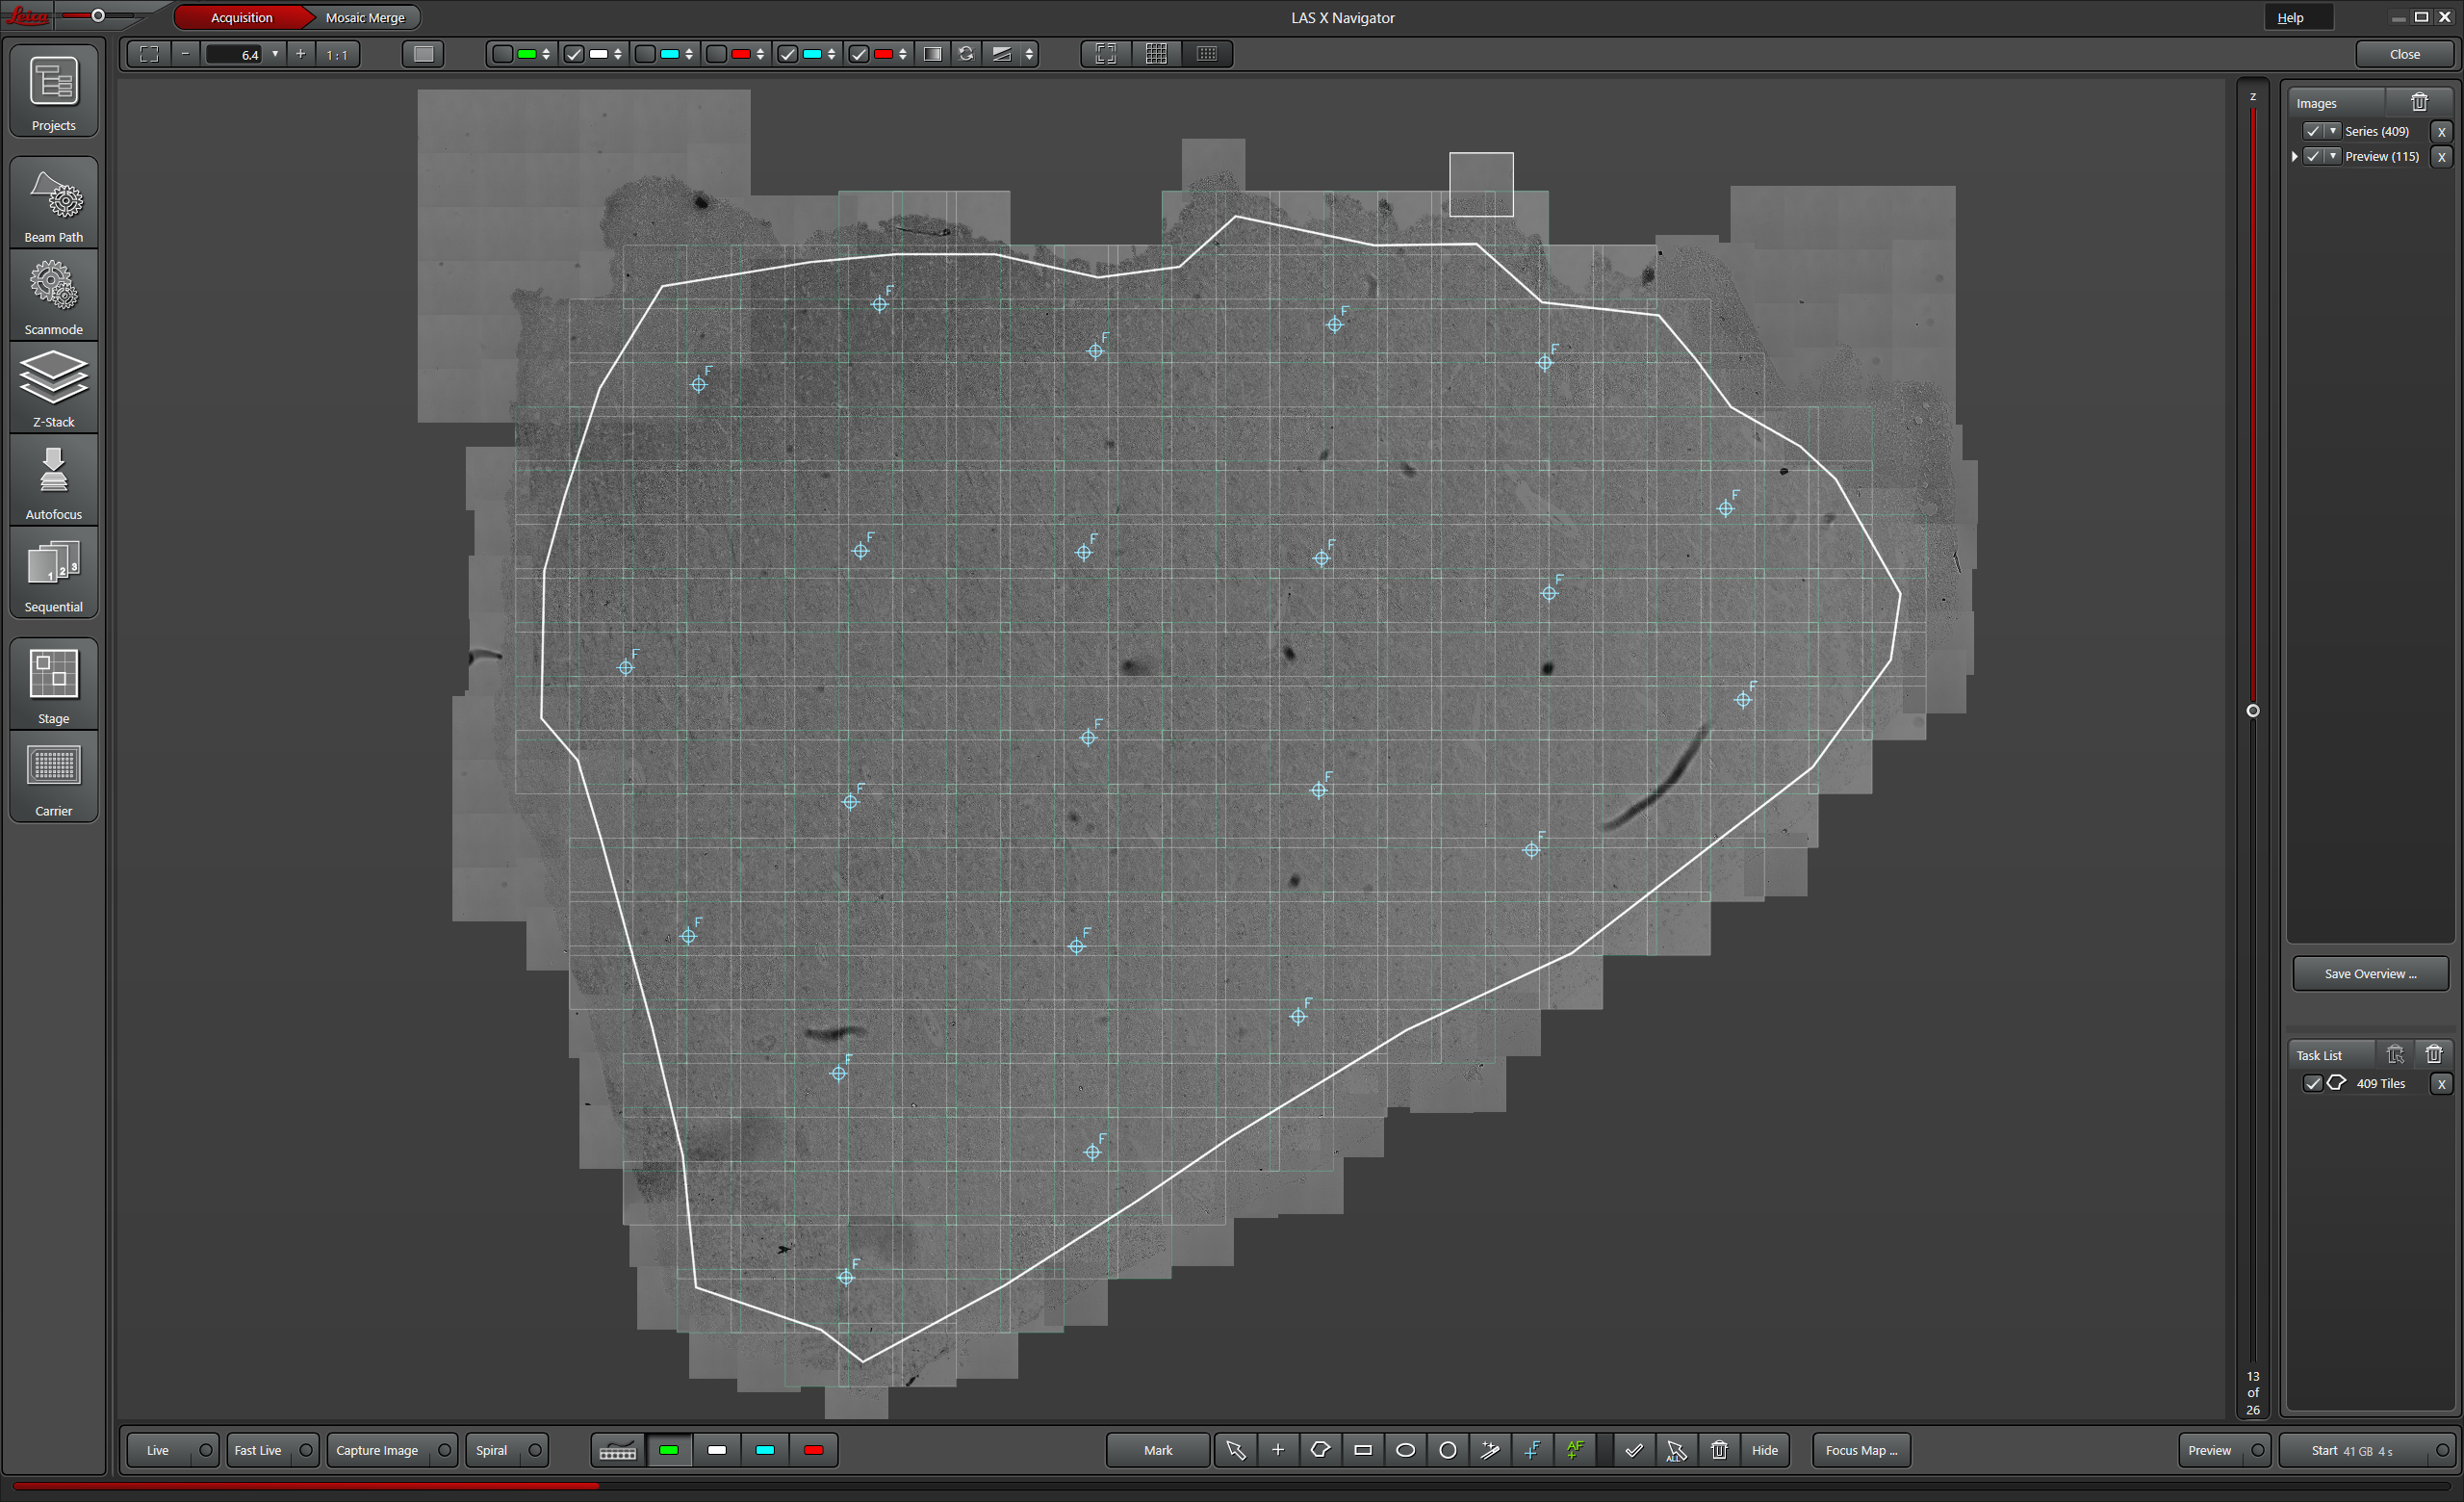The image size is (2464, 1502).
Task: Click the green AF autofocus point tool
Action: (x=1575, y=1450)
